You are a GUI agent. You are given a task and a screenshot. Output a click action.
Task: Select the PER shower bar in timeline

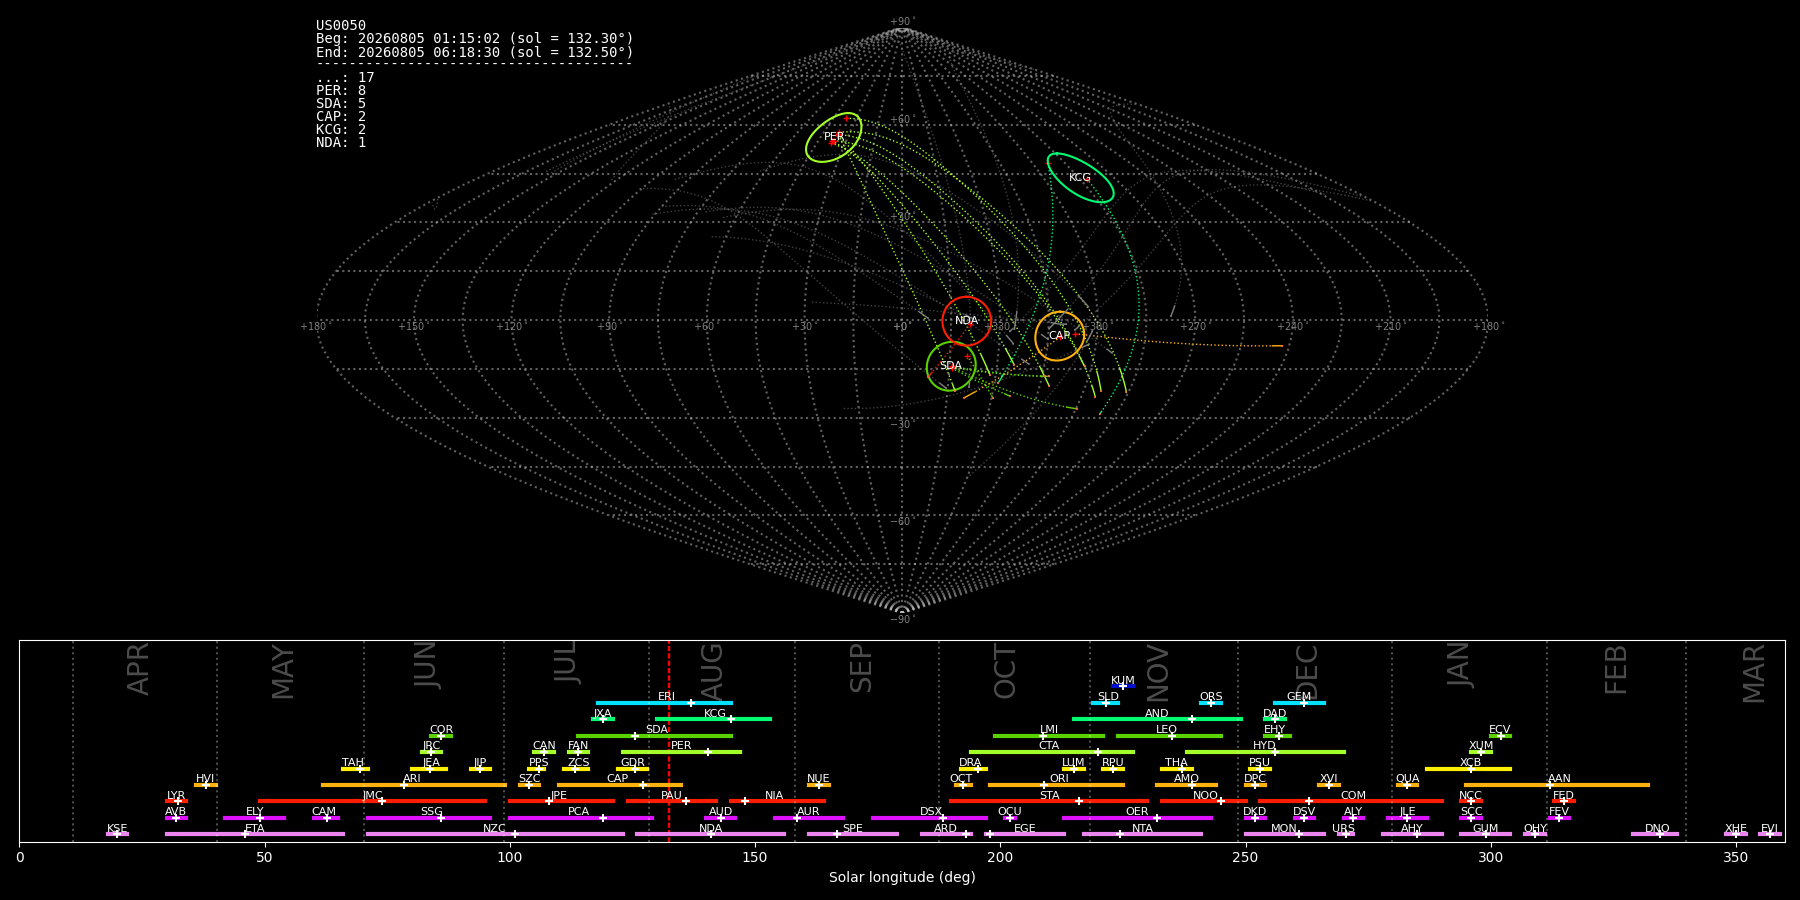click(x=681, y=752)
